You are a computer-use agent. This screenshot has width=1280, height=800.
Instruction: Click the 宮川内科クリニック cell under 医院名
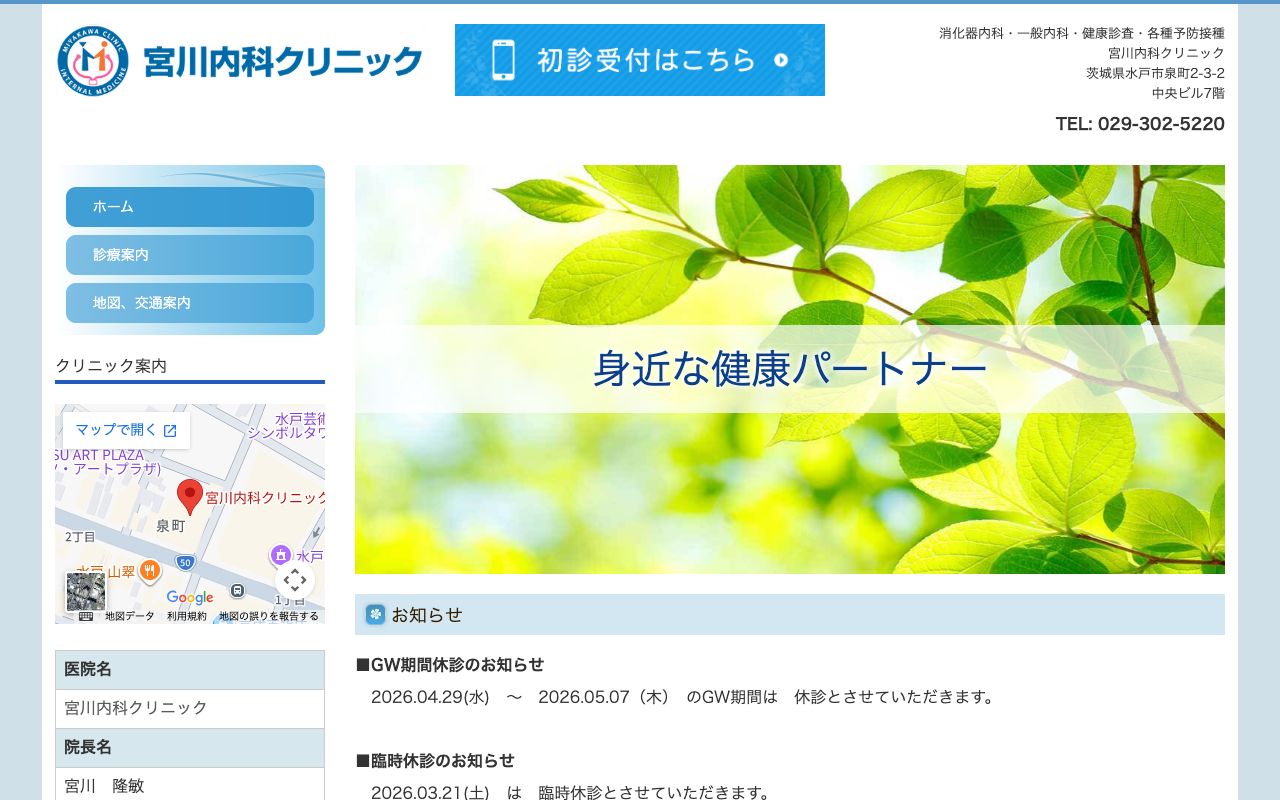[190, 708]
